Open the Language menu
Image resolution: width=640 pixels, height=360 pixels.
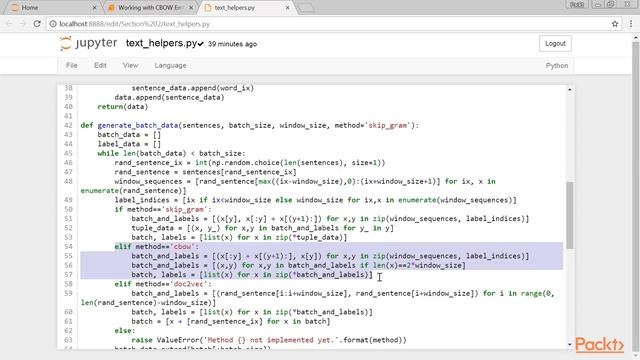tap(170, 65)
